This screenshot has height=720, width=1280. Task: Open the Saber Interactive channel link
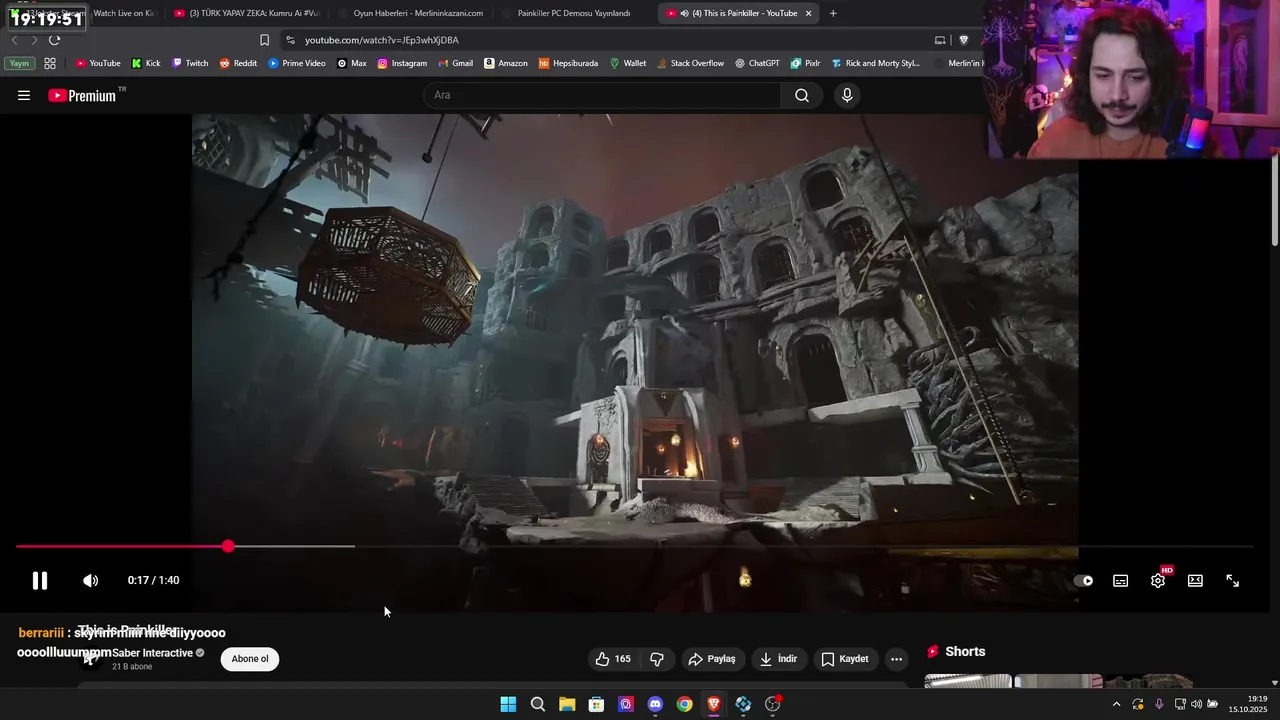152,653
